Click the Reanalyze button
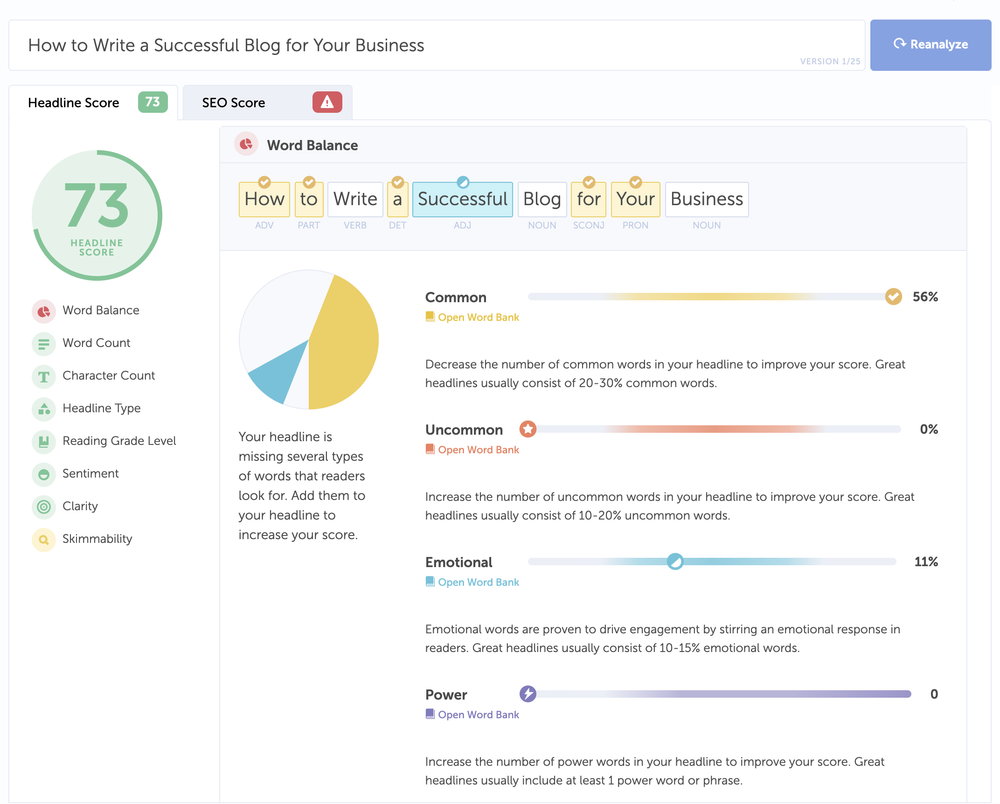The height and width of the screenshot is (804, 1000). pos(930,45)
